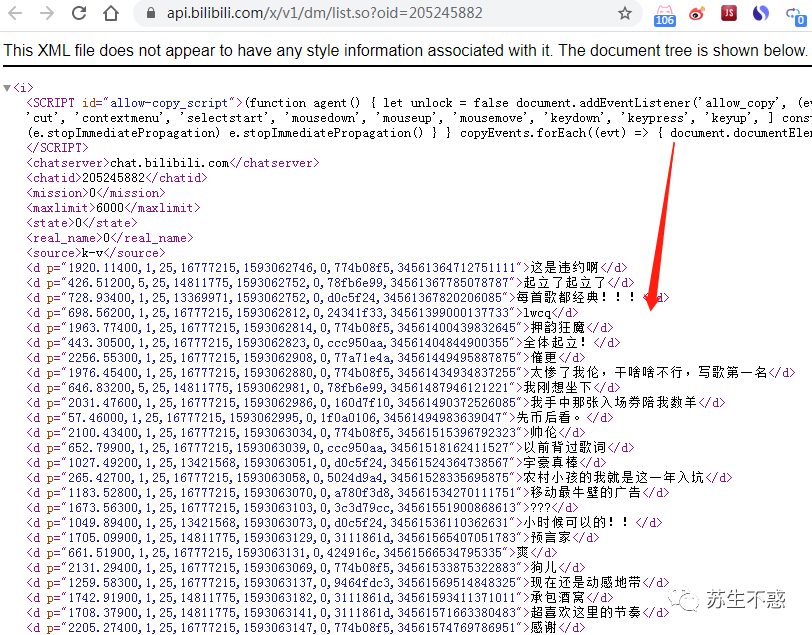
Task: Select danmaku text 催更
Action: click(544, 358)
